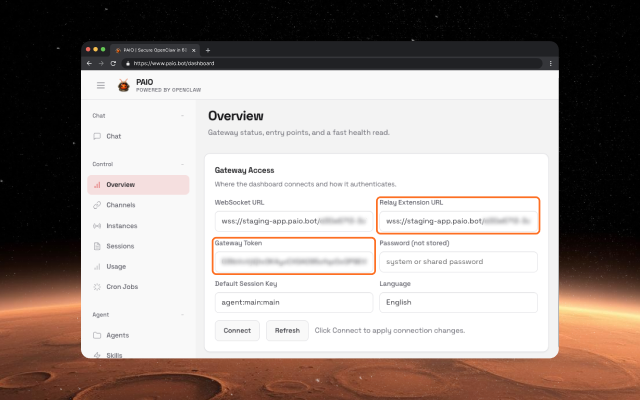View the Usage page
Image resolution: width=640 pixels, height=400 pixels.
[116, 266]
